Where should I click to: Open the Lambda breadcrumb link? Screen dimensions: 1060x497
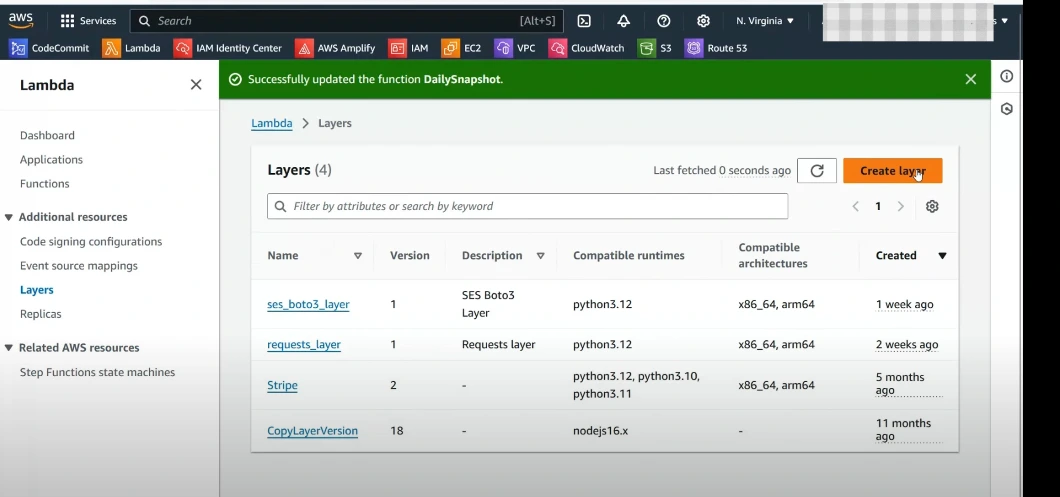tap(271, 124)
